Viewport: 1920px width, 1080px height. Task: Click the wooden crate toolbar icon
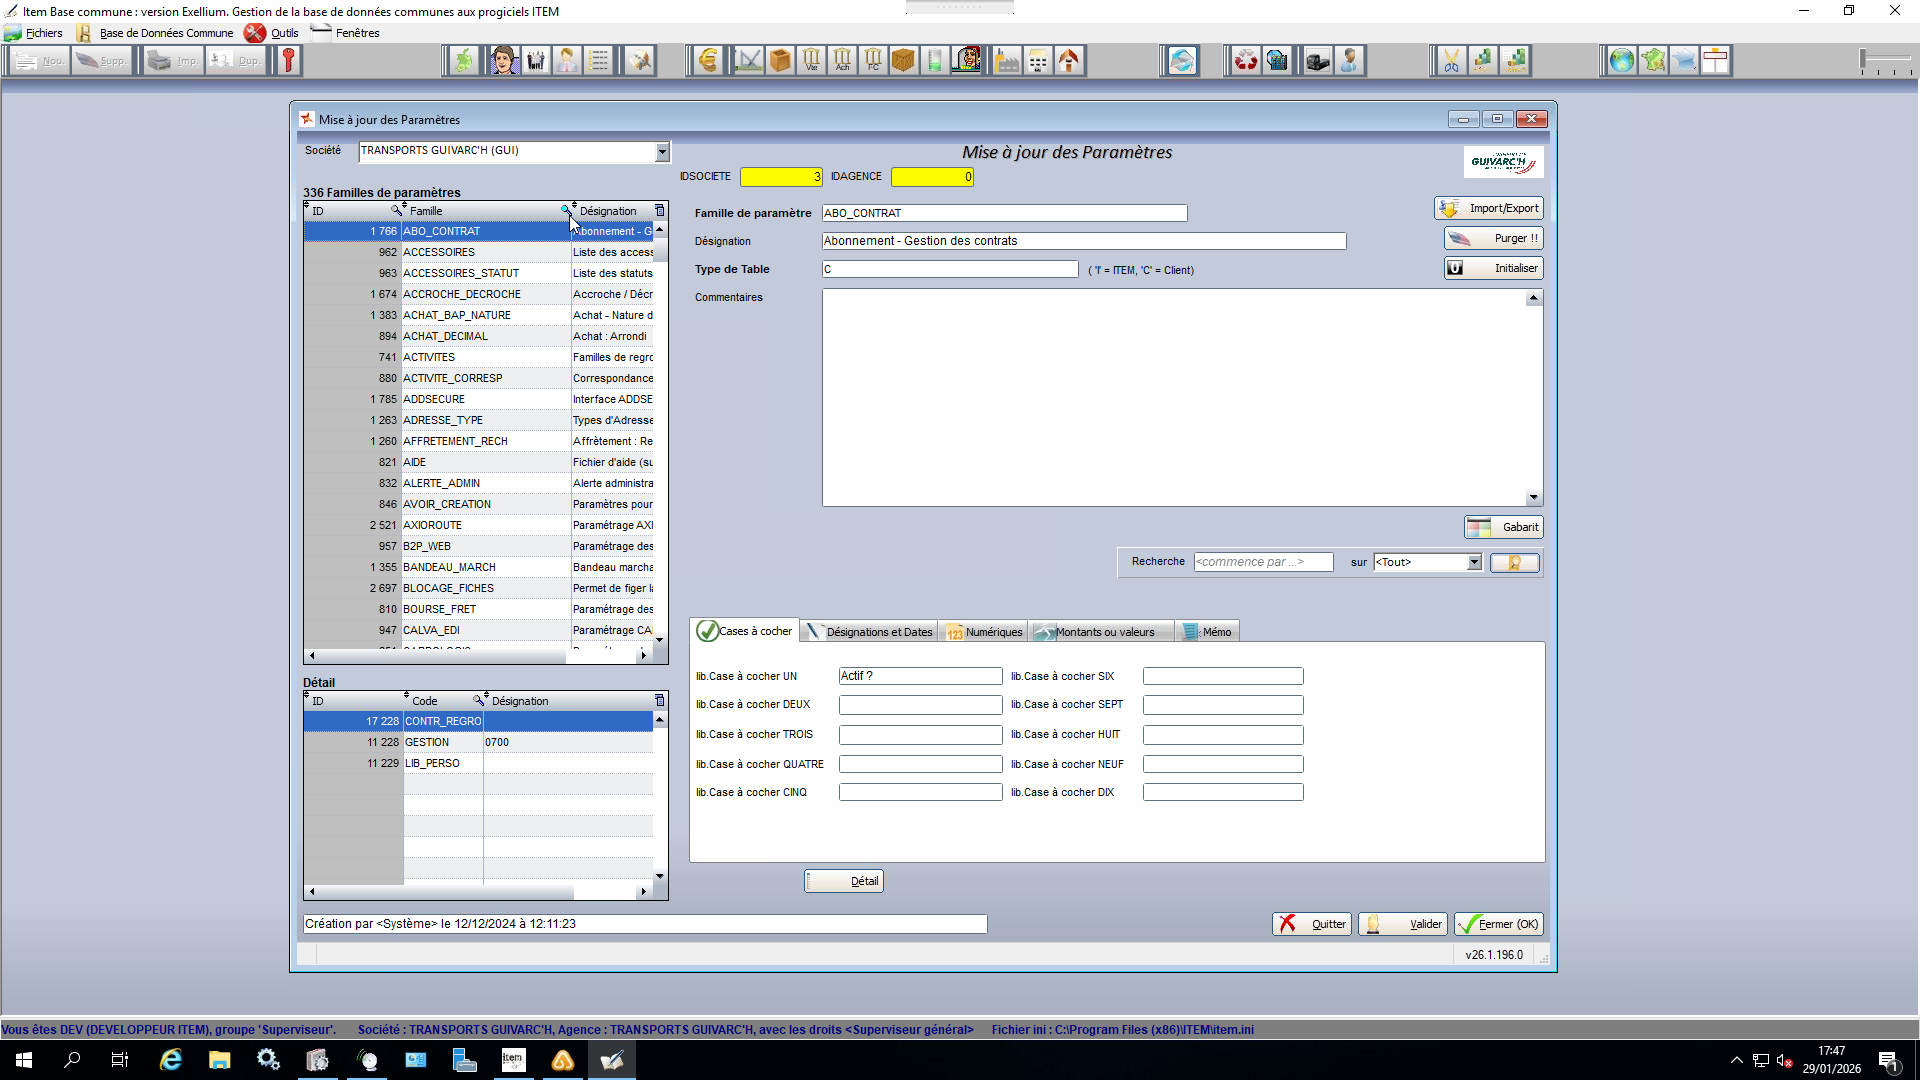point(904,61)
